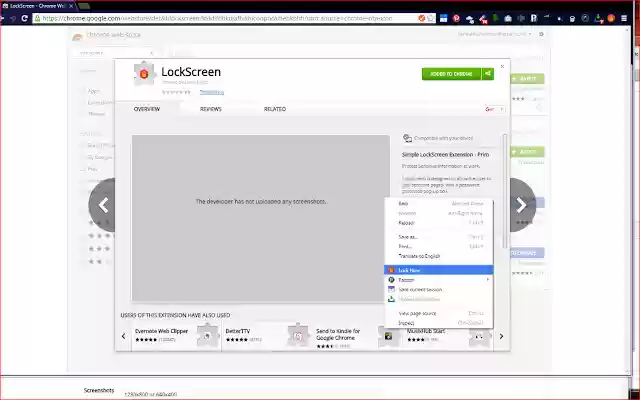Choose Save as in the context menu
Image resolution: width=640 pixels, height=400 pixels.
tap(439, 237)
